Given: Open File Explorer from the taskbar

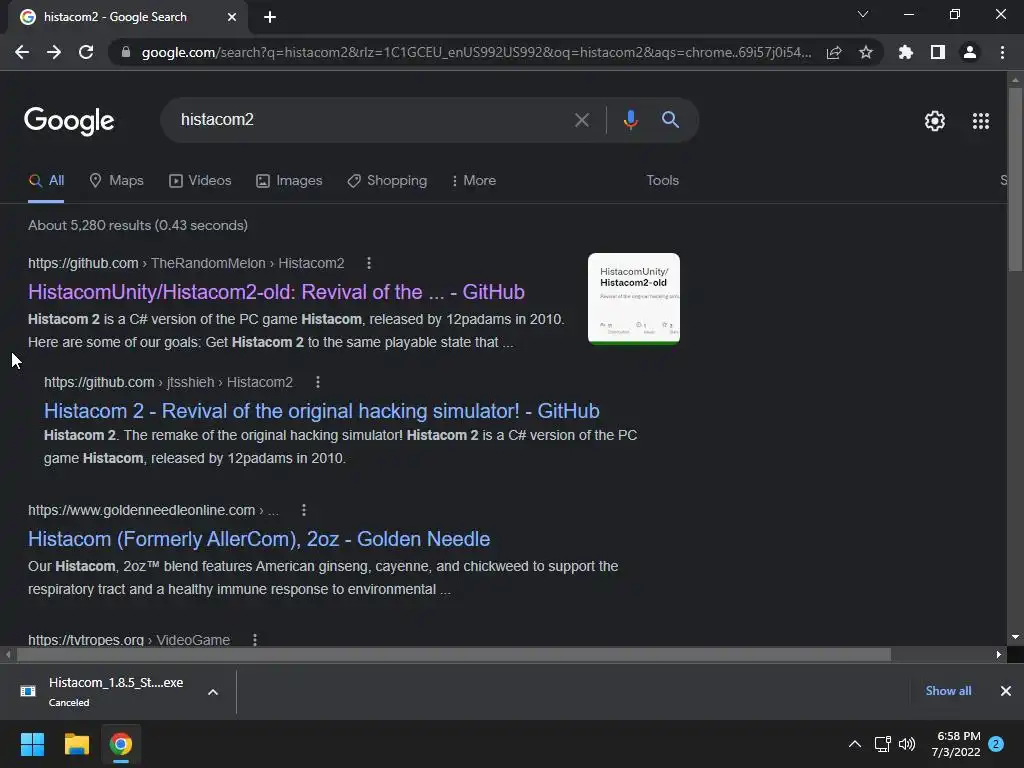Looking at the screenshot, I should point(76,744).
